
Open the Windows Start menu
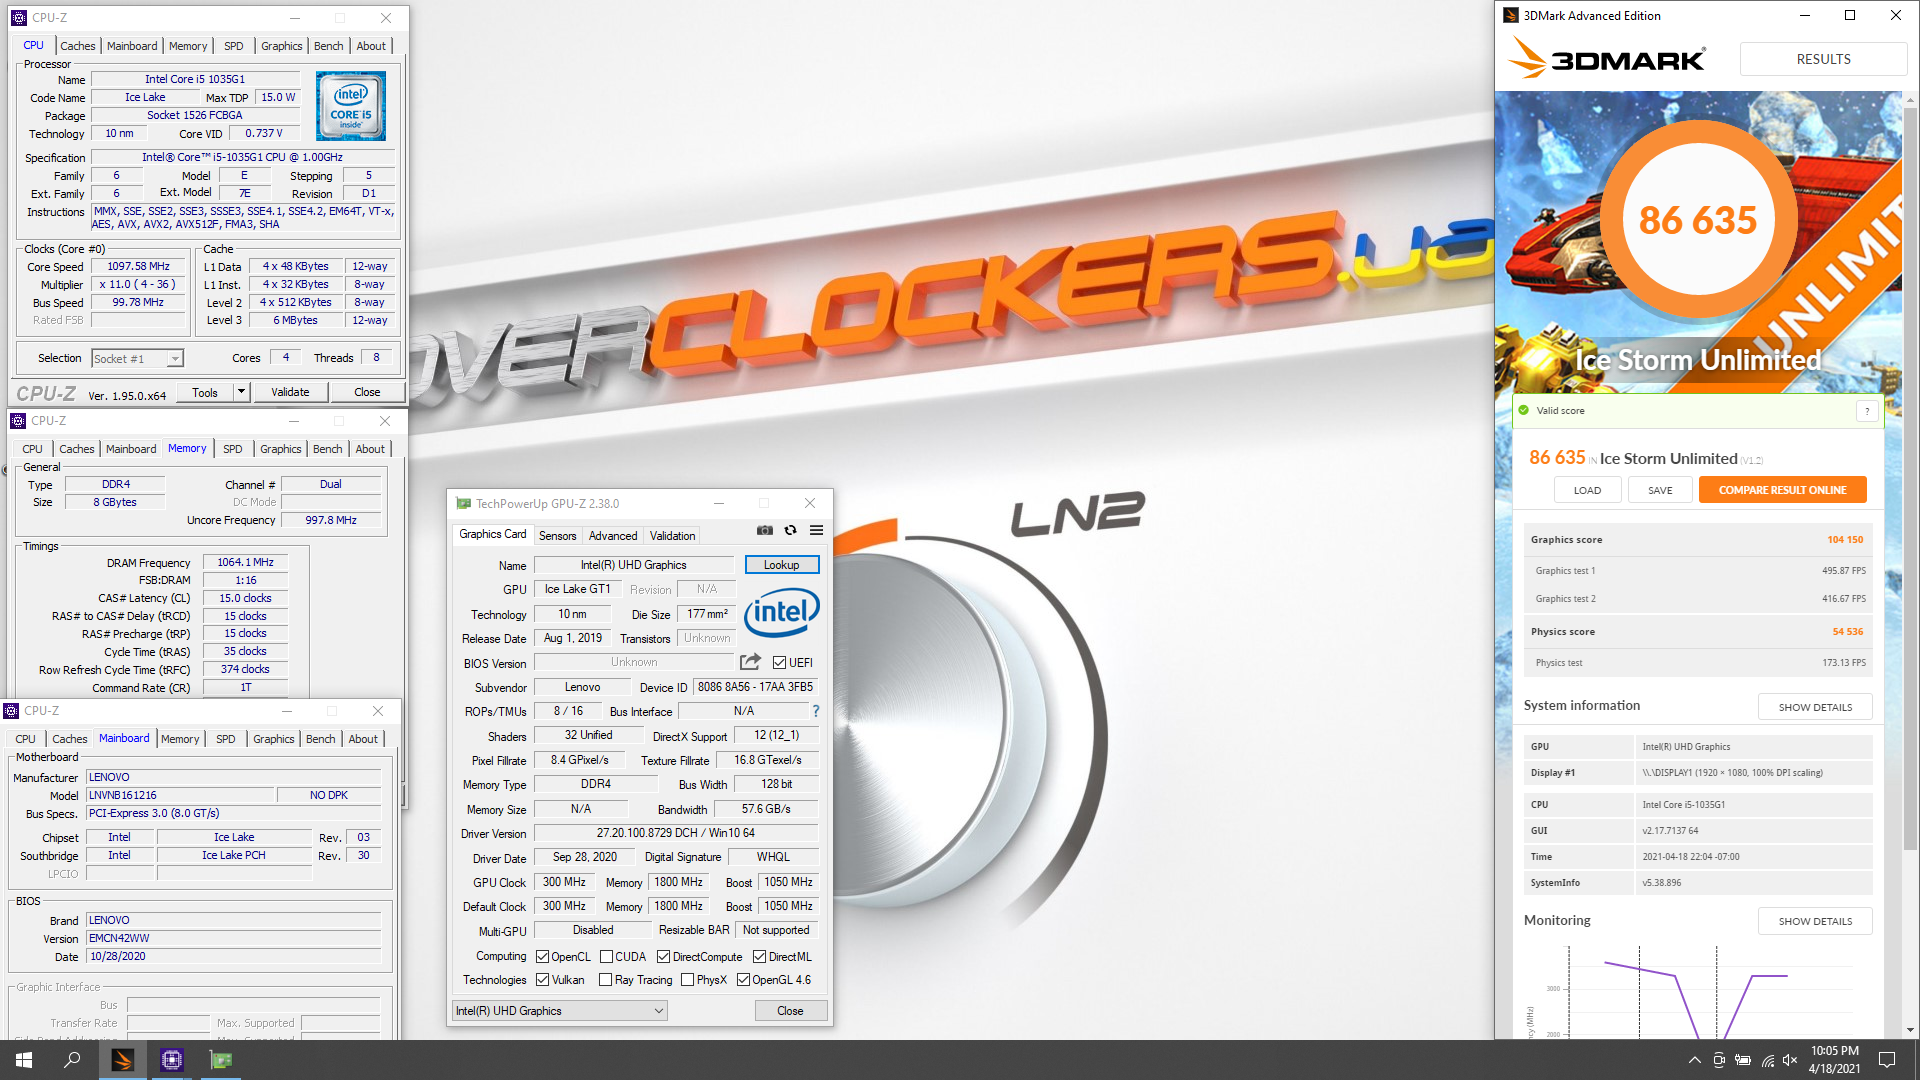pyautogui.click(x=24, y=1060)
